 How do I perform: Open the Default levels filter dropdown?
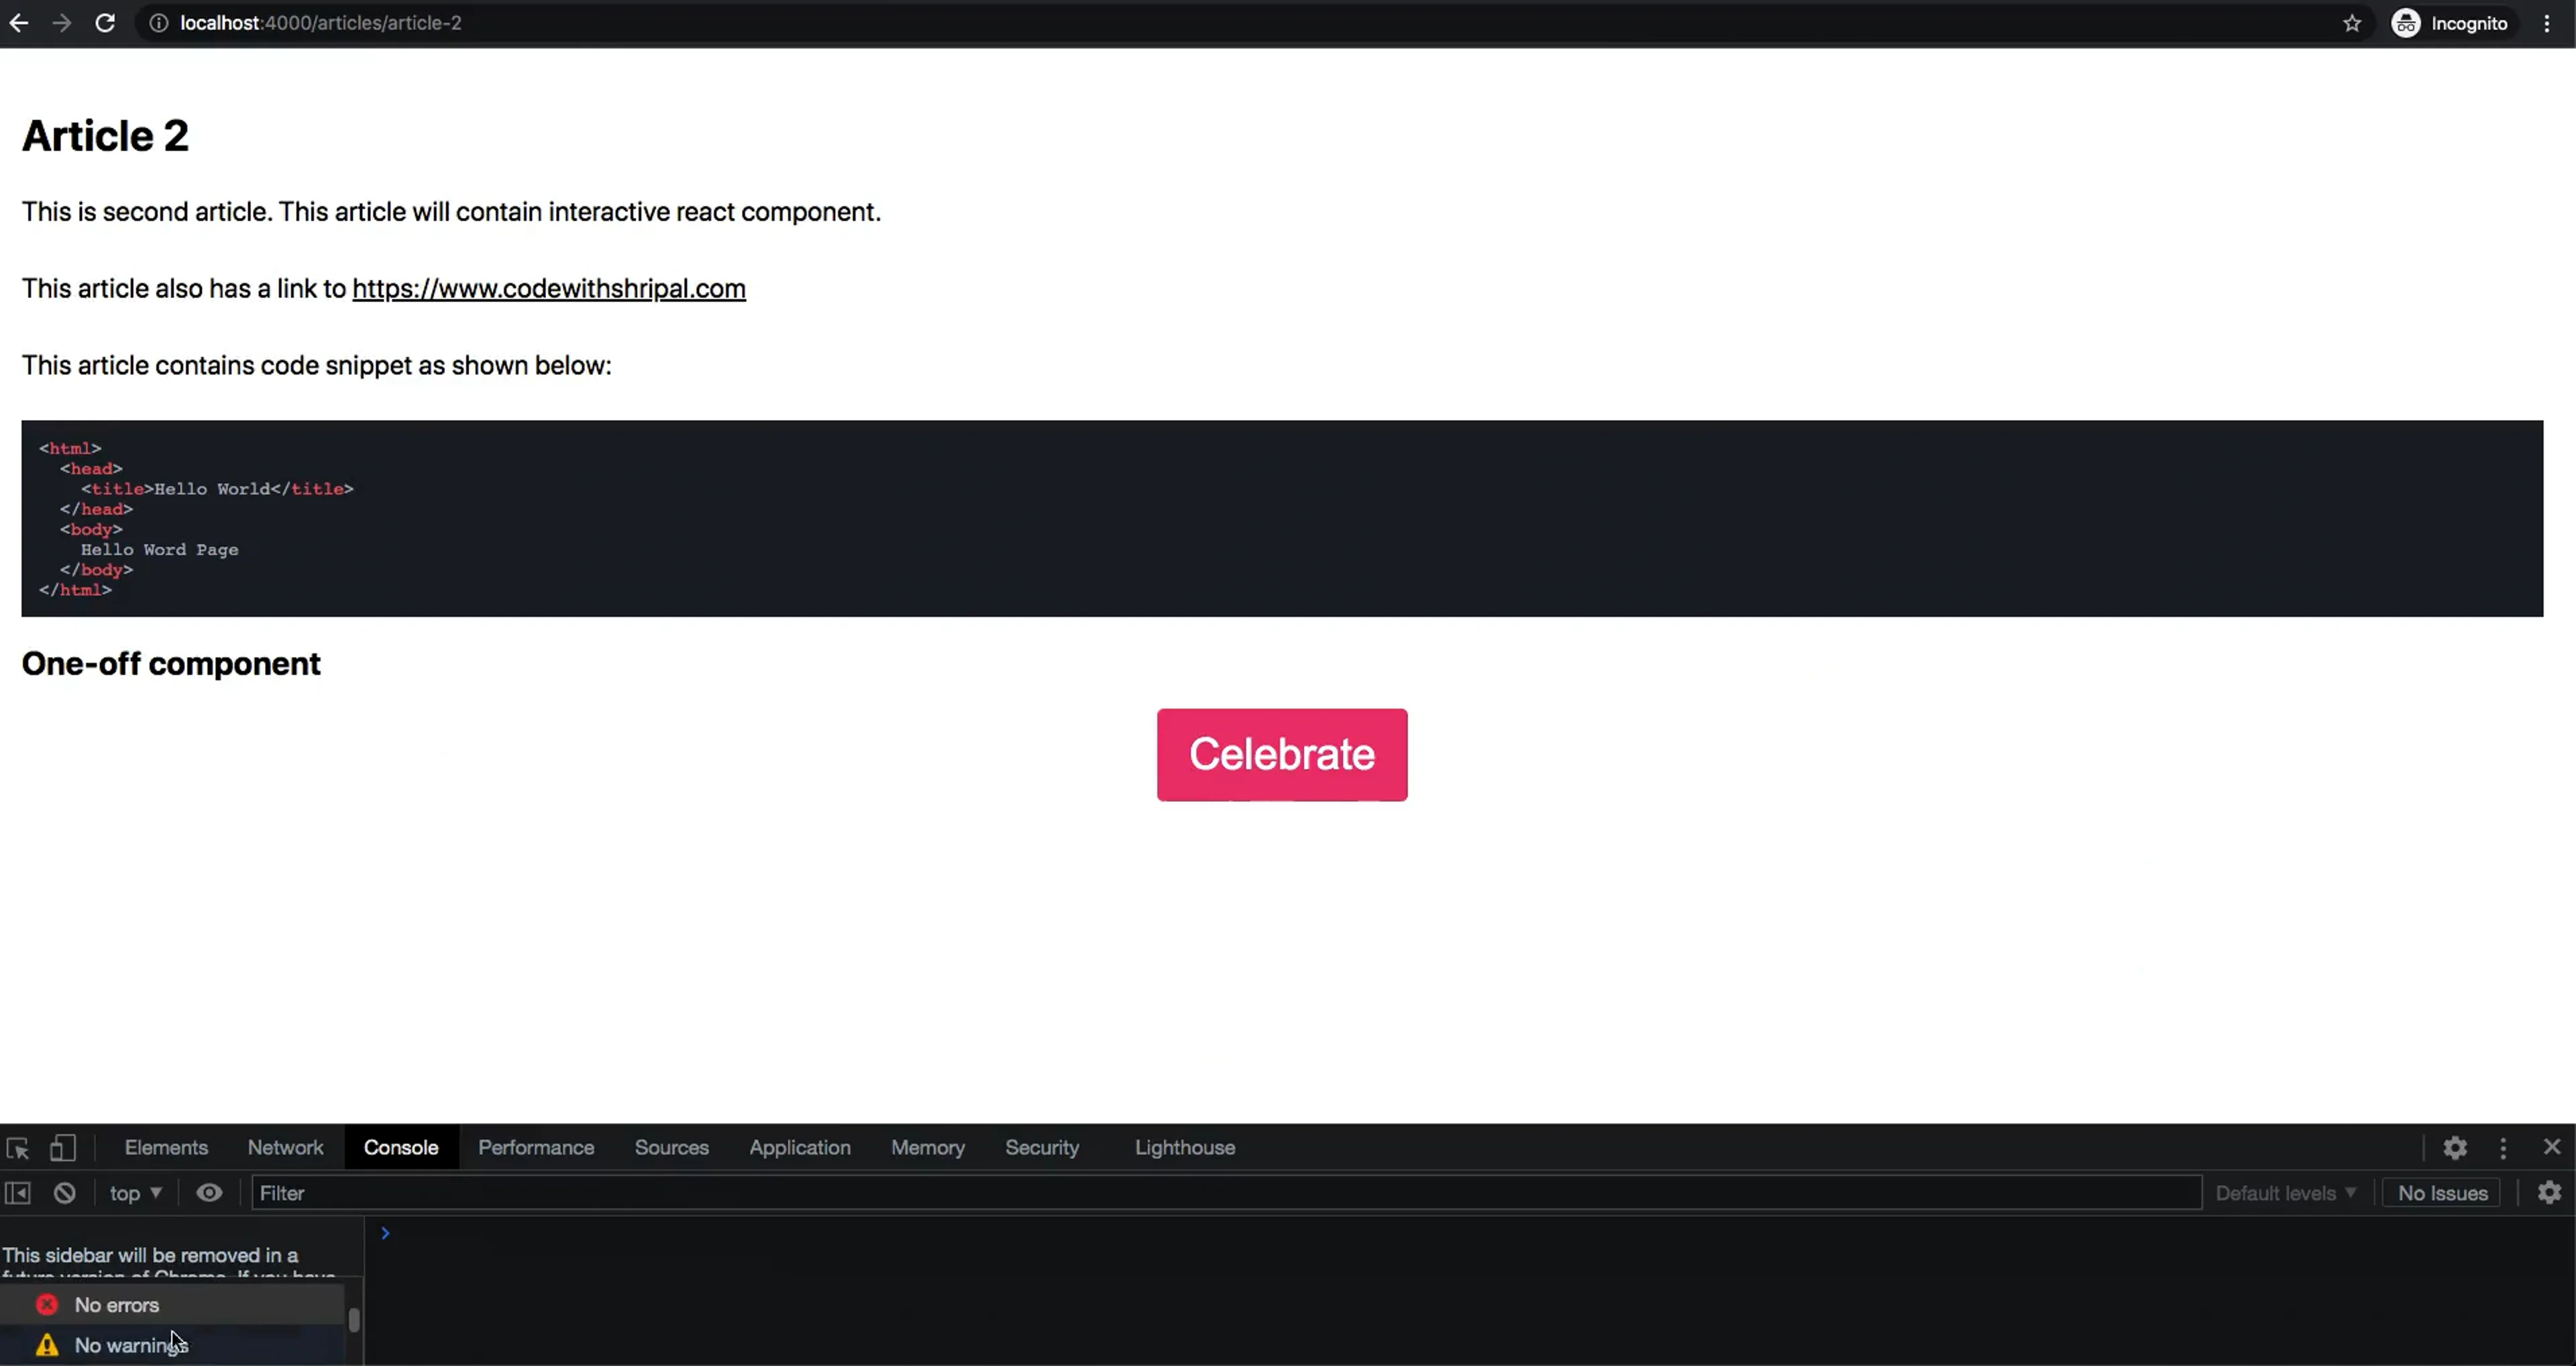pyautogui.click(x=2283, y=1192)
